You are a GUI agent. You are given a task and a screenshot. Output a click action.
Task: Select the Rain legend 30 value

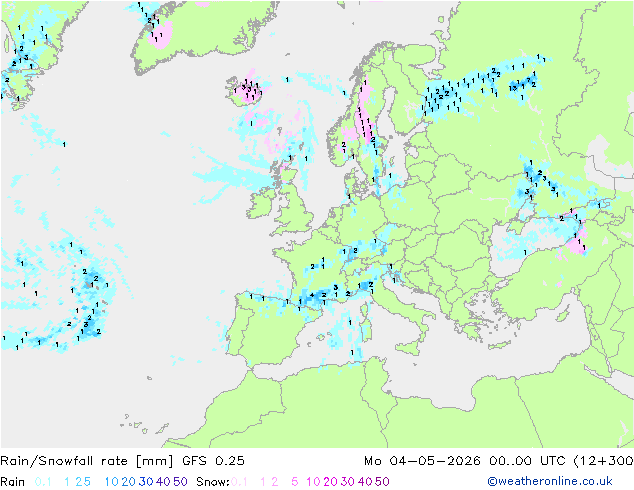(146, 482)
